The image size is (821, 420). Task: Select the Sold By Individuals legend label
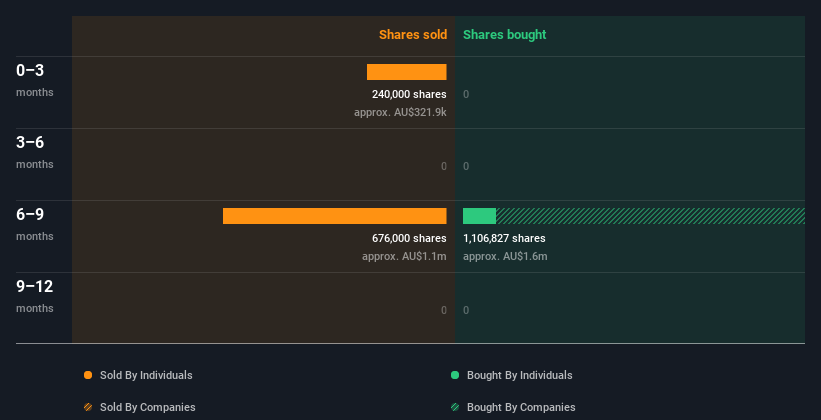point(146,375)
